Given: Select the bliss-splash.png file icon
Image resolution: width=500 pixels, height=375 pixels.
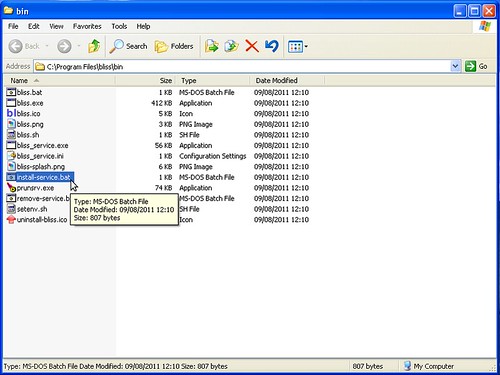Looking at the screenshot, I should point(11,166).
